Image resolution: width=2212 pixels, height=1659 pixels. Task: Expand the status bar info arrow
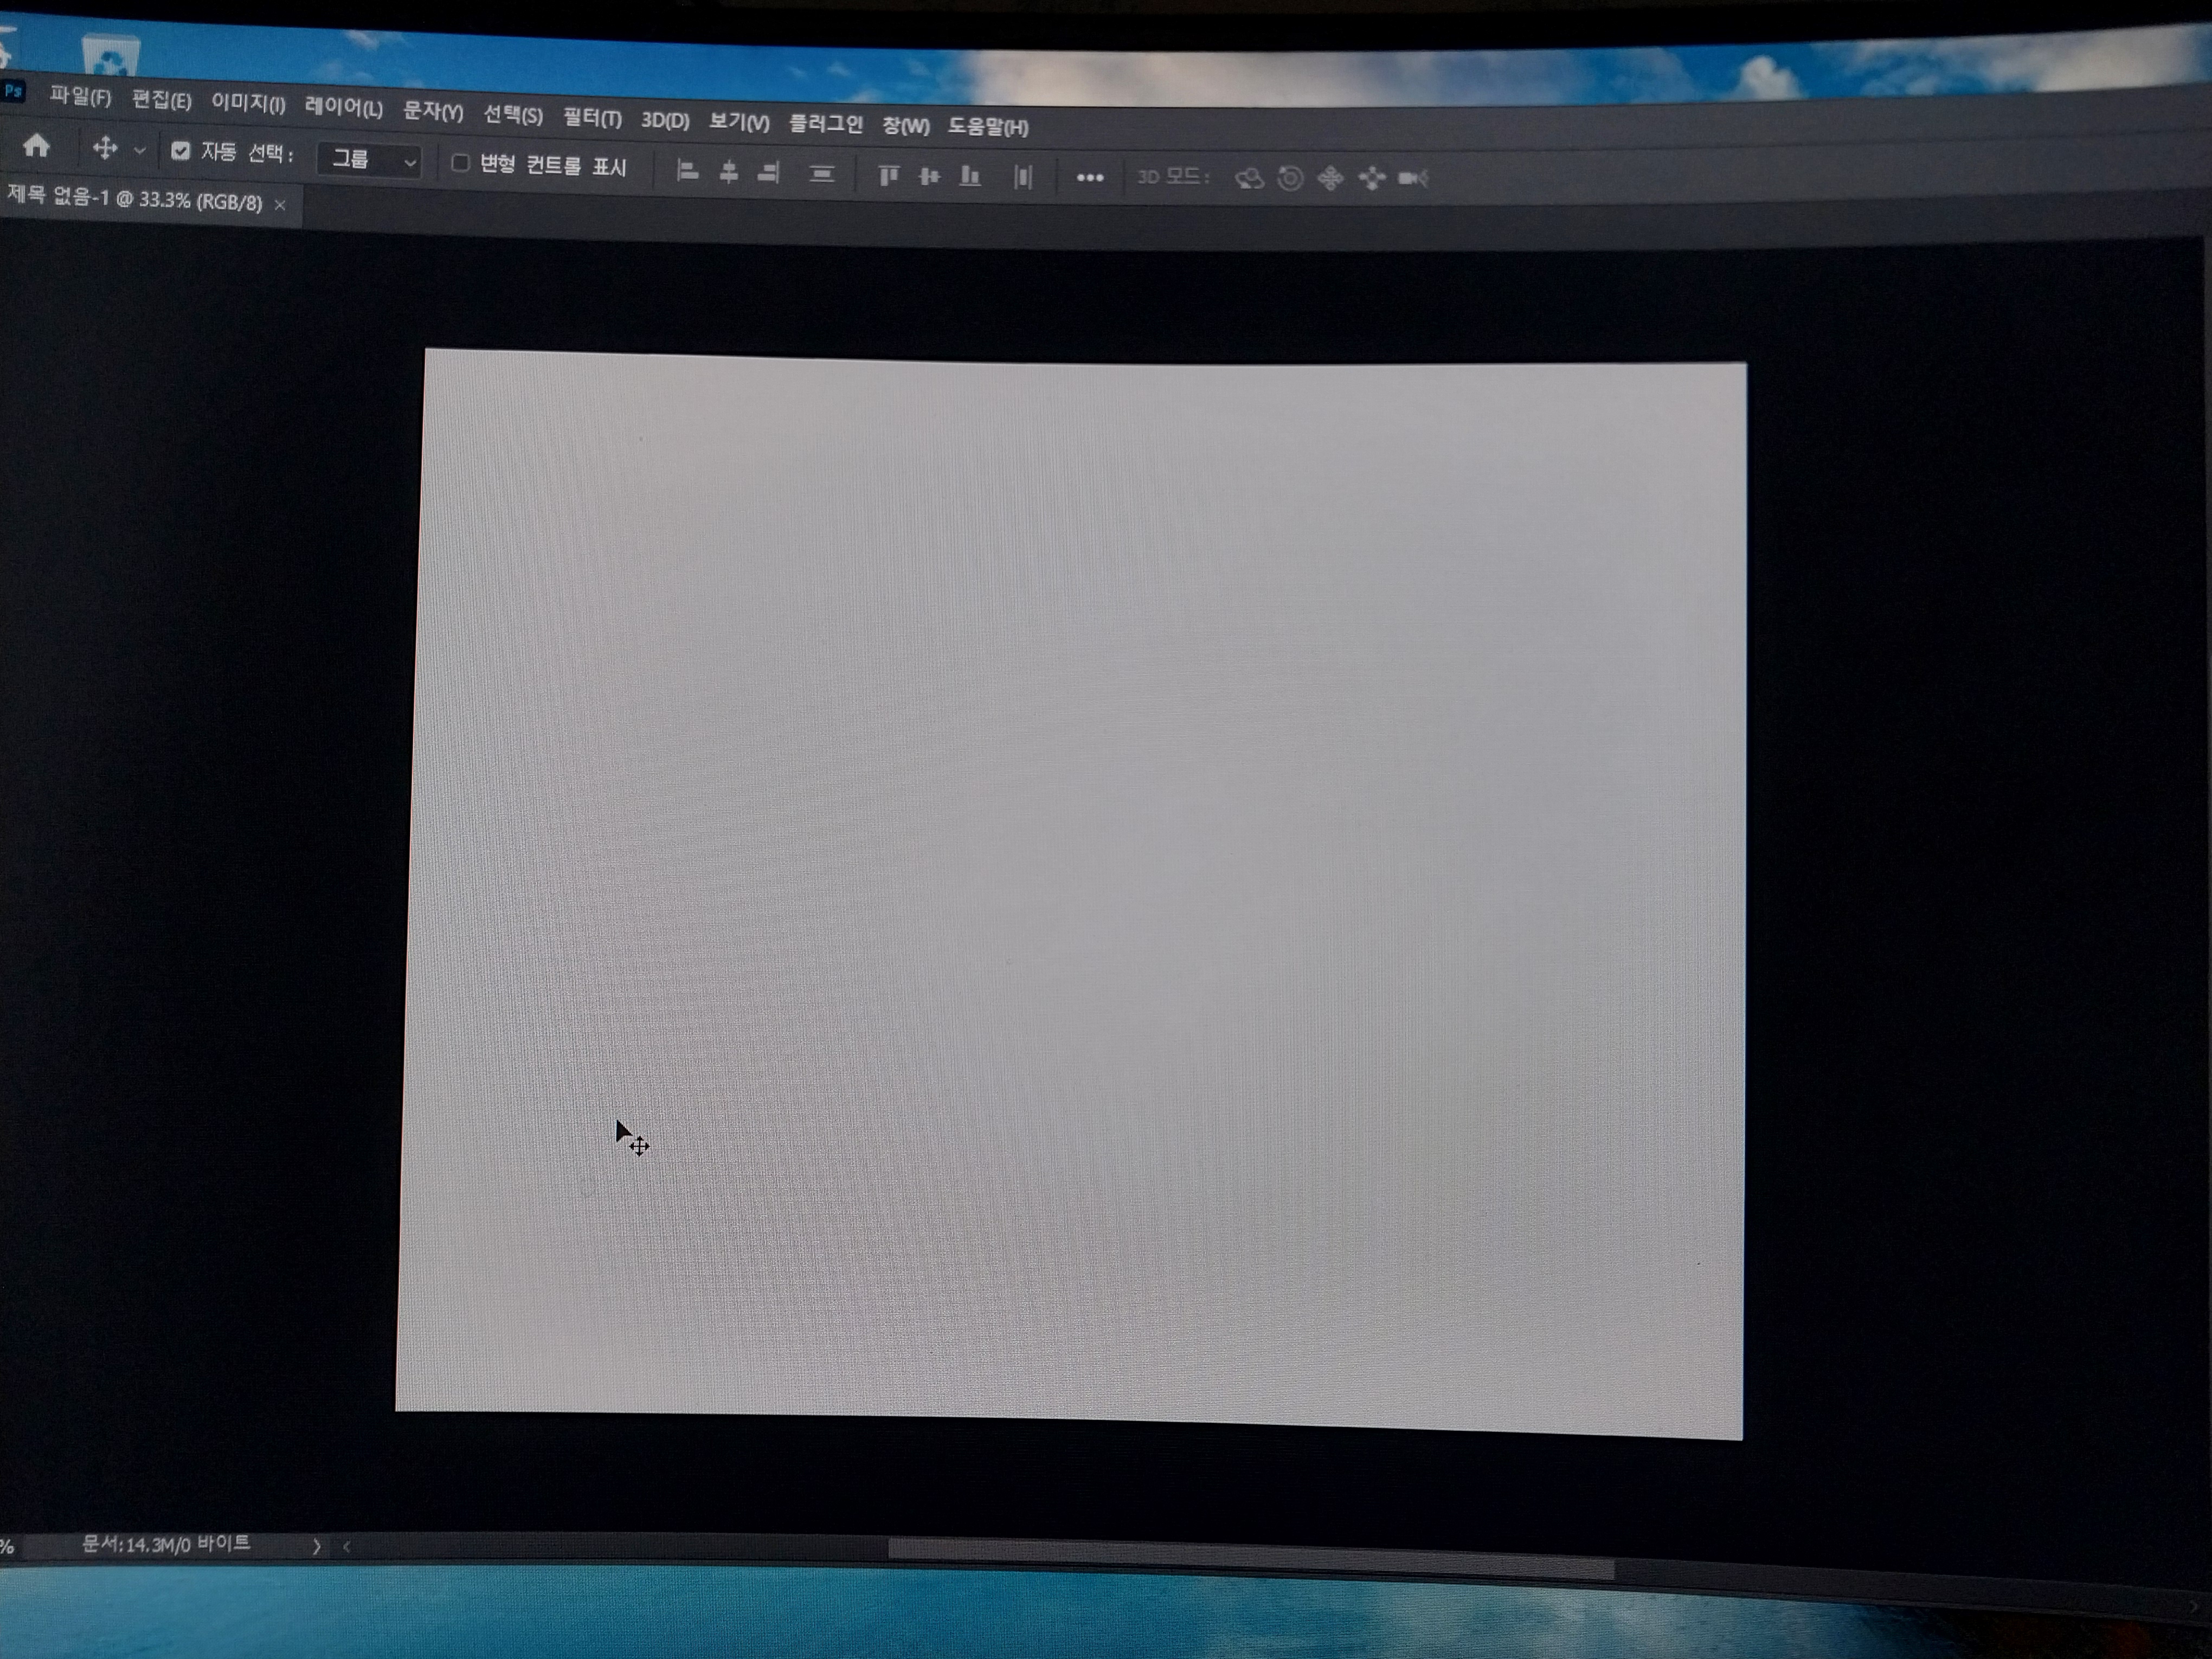click(x=316, y=1546)
